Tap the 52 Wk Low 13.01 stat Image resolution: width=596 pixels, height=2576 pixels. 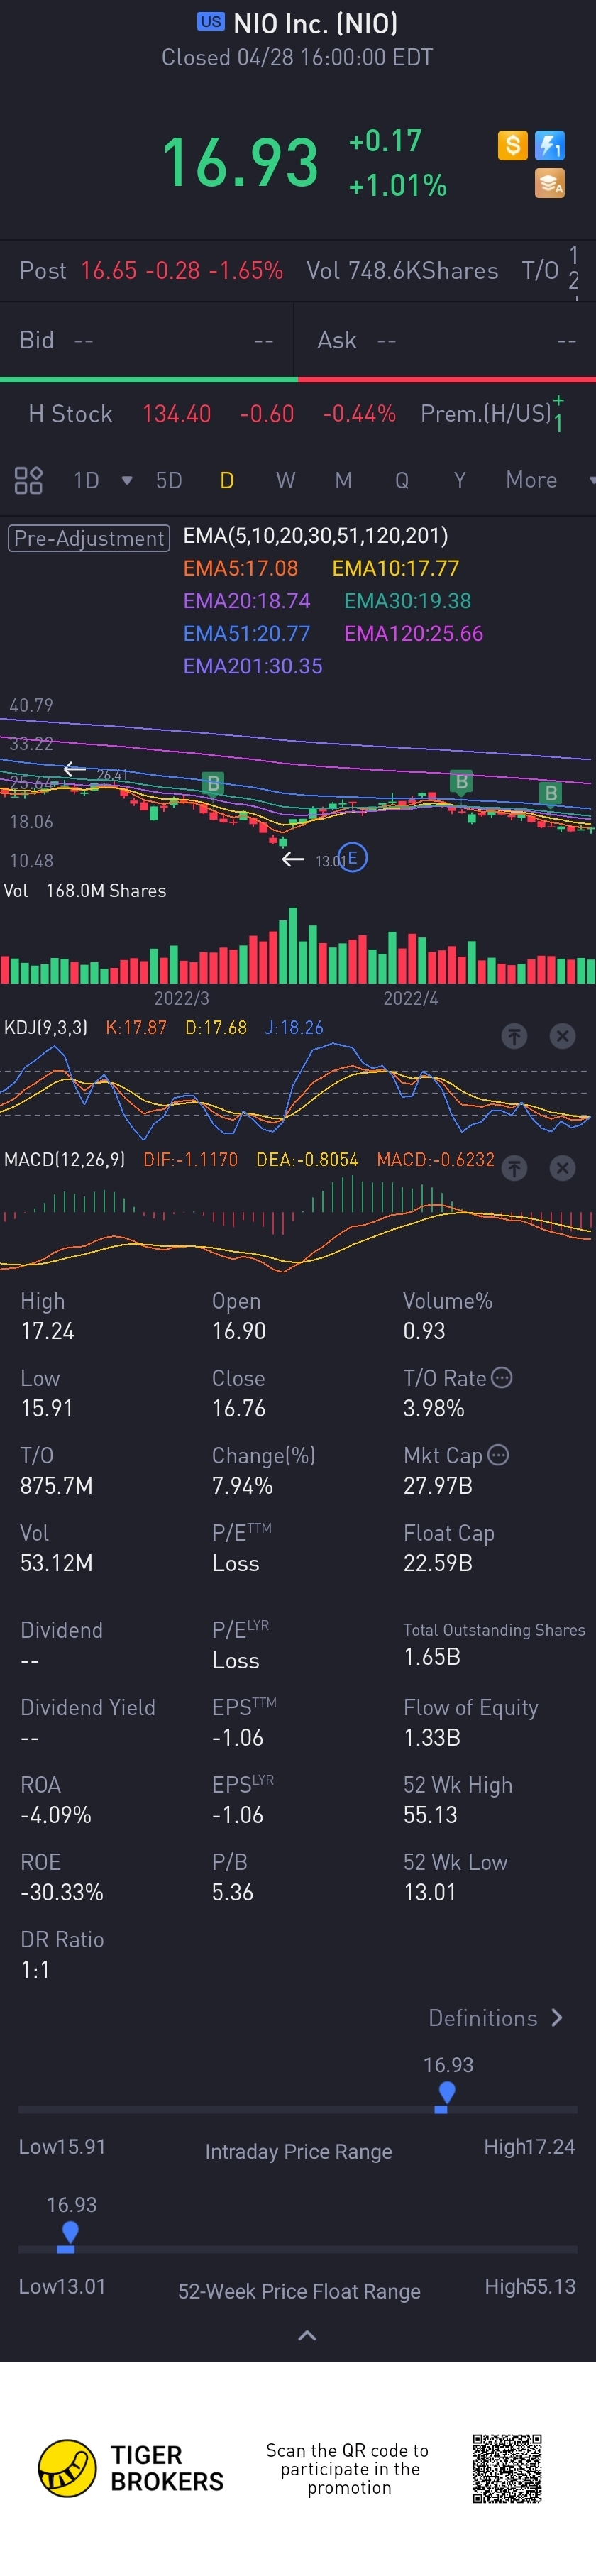[455, 1876]
